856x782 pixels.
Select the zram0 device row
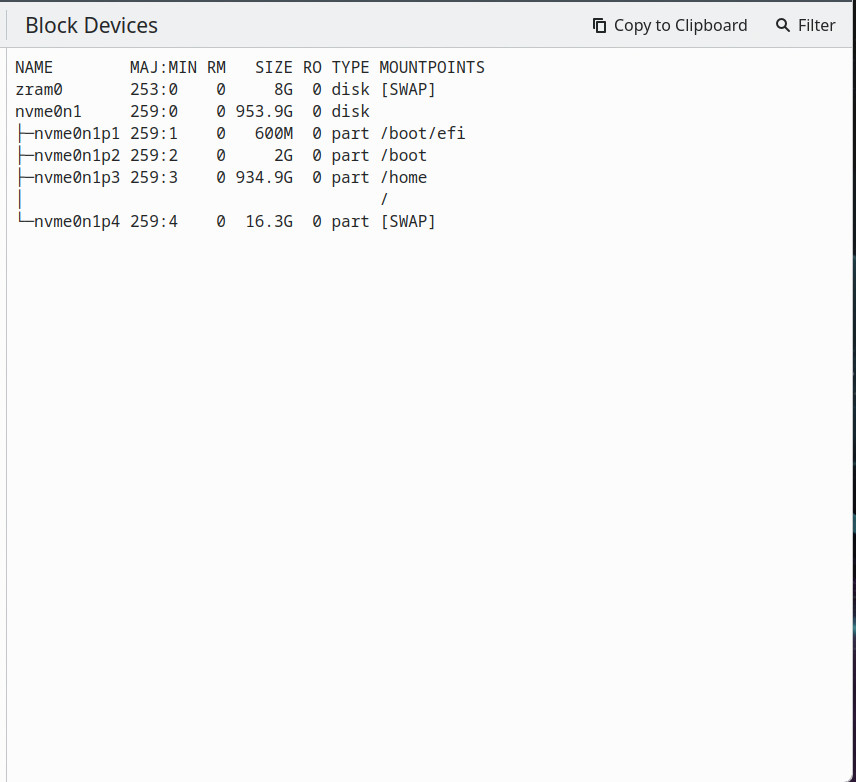(x=225, y=90)
